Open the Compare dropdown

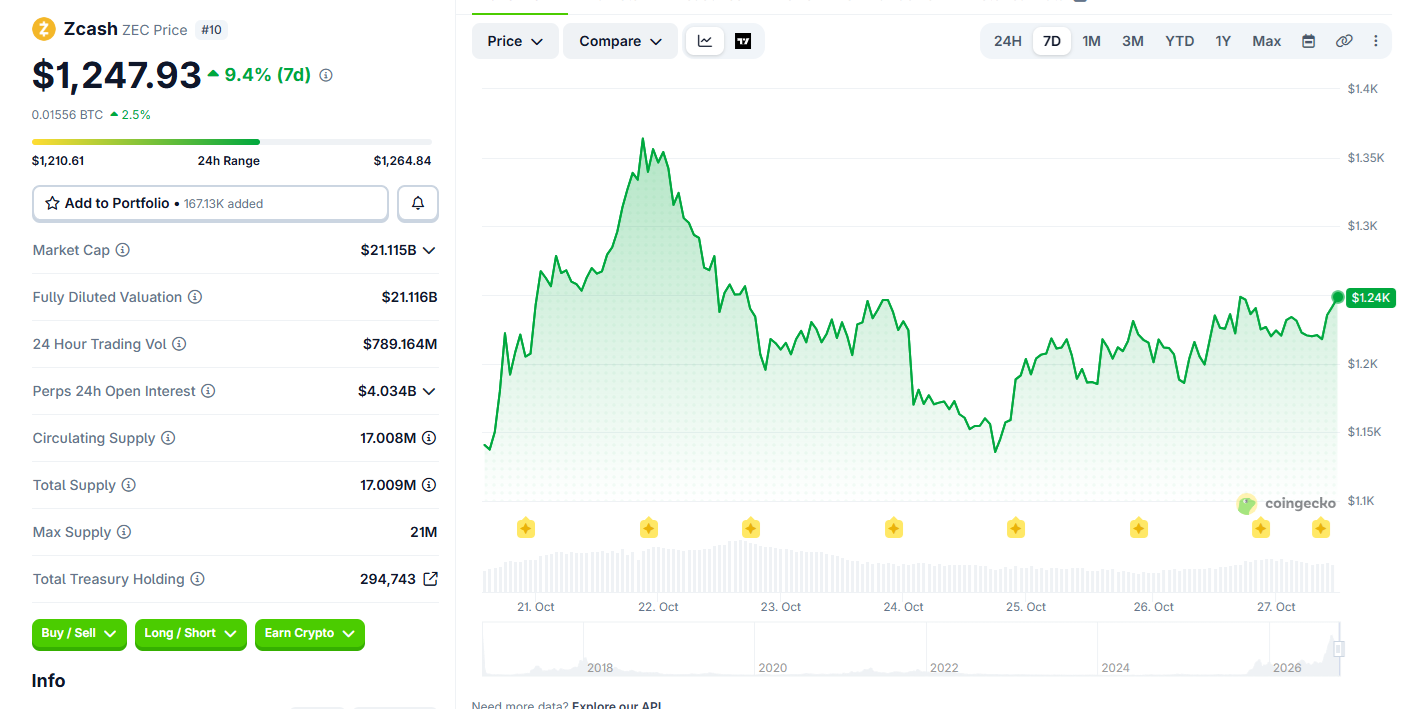(x=621, y=41)
